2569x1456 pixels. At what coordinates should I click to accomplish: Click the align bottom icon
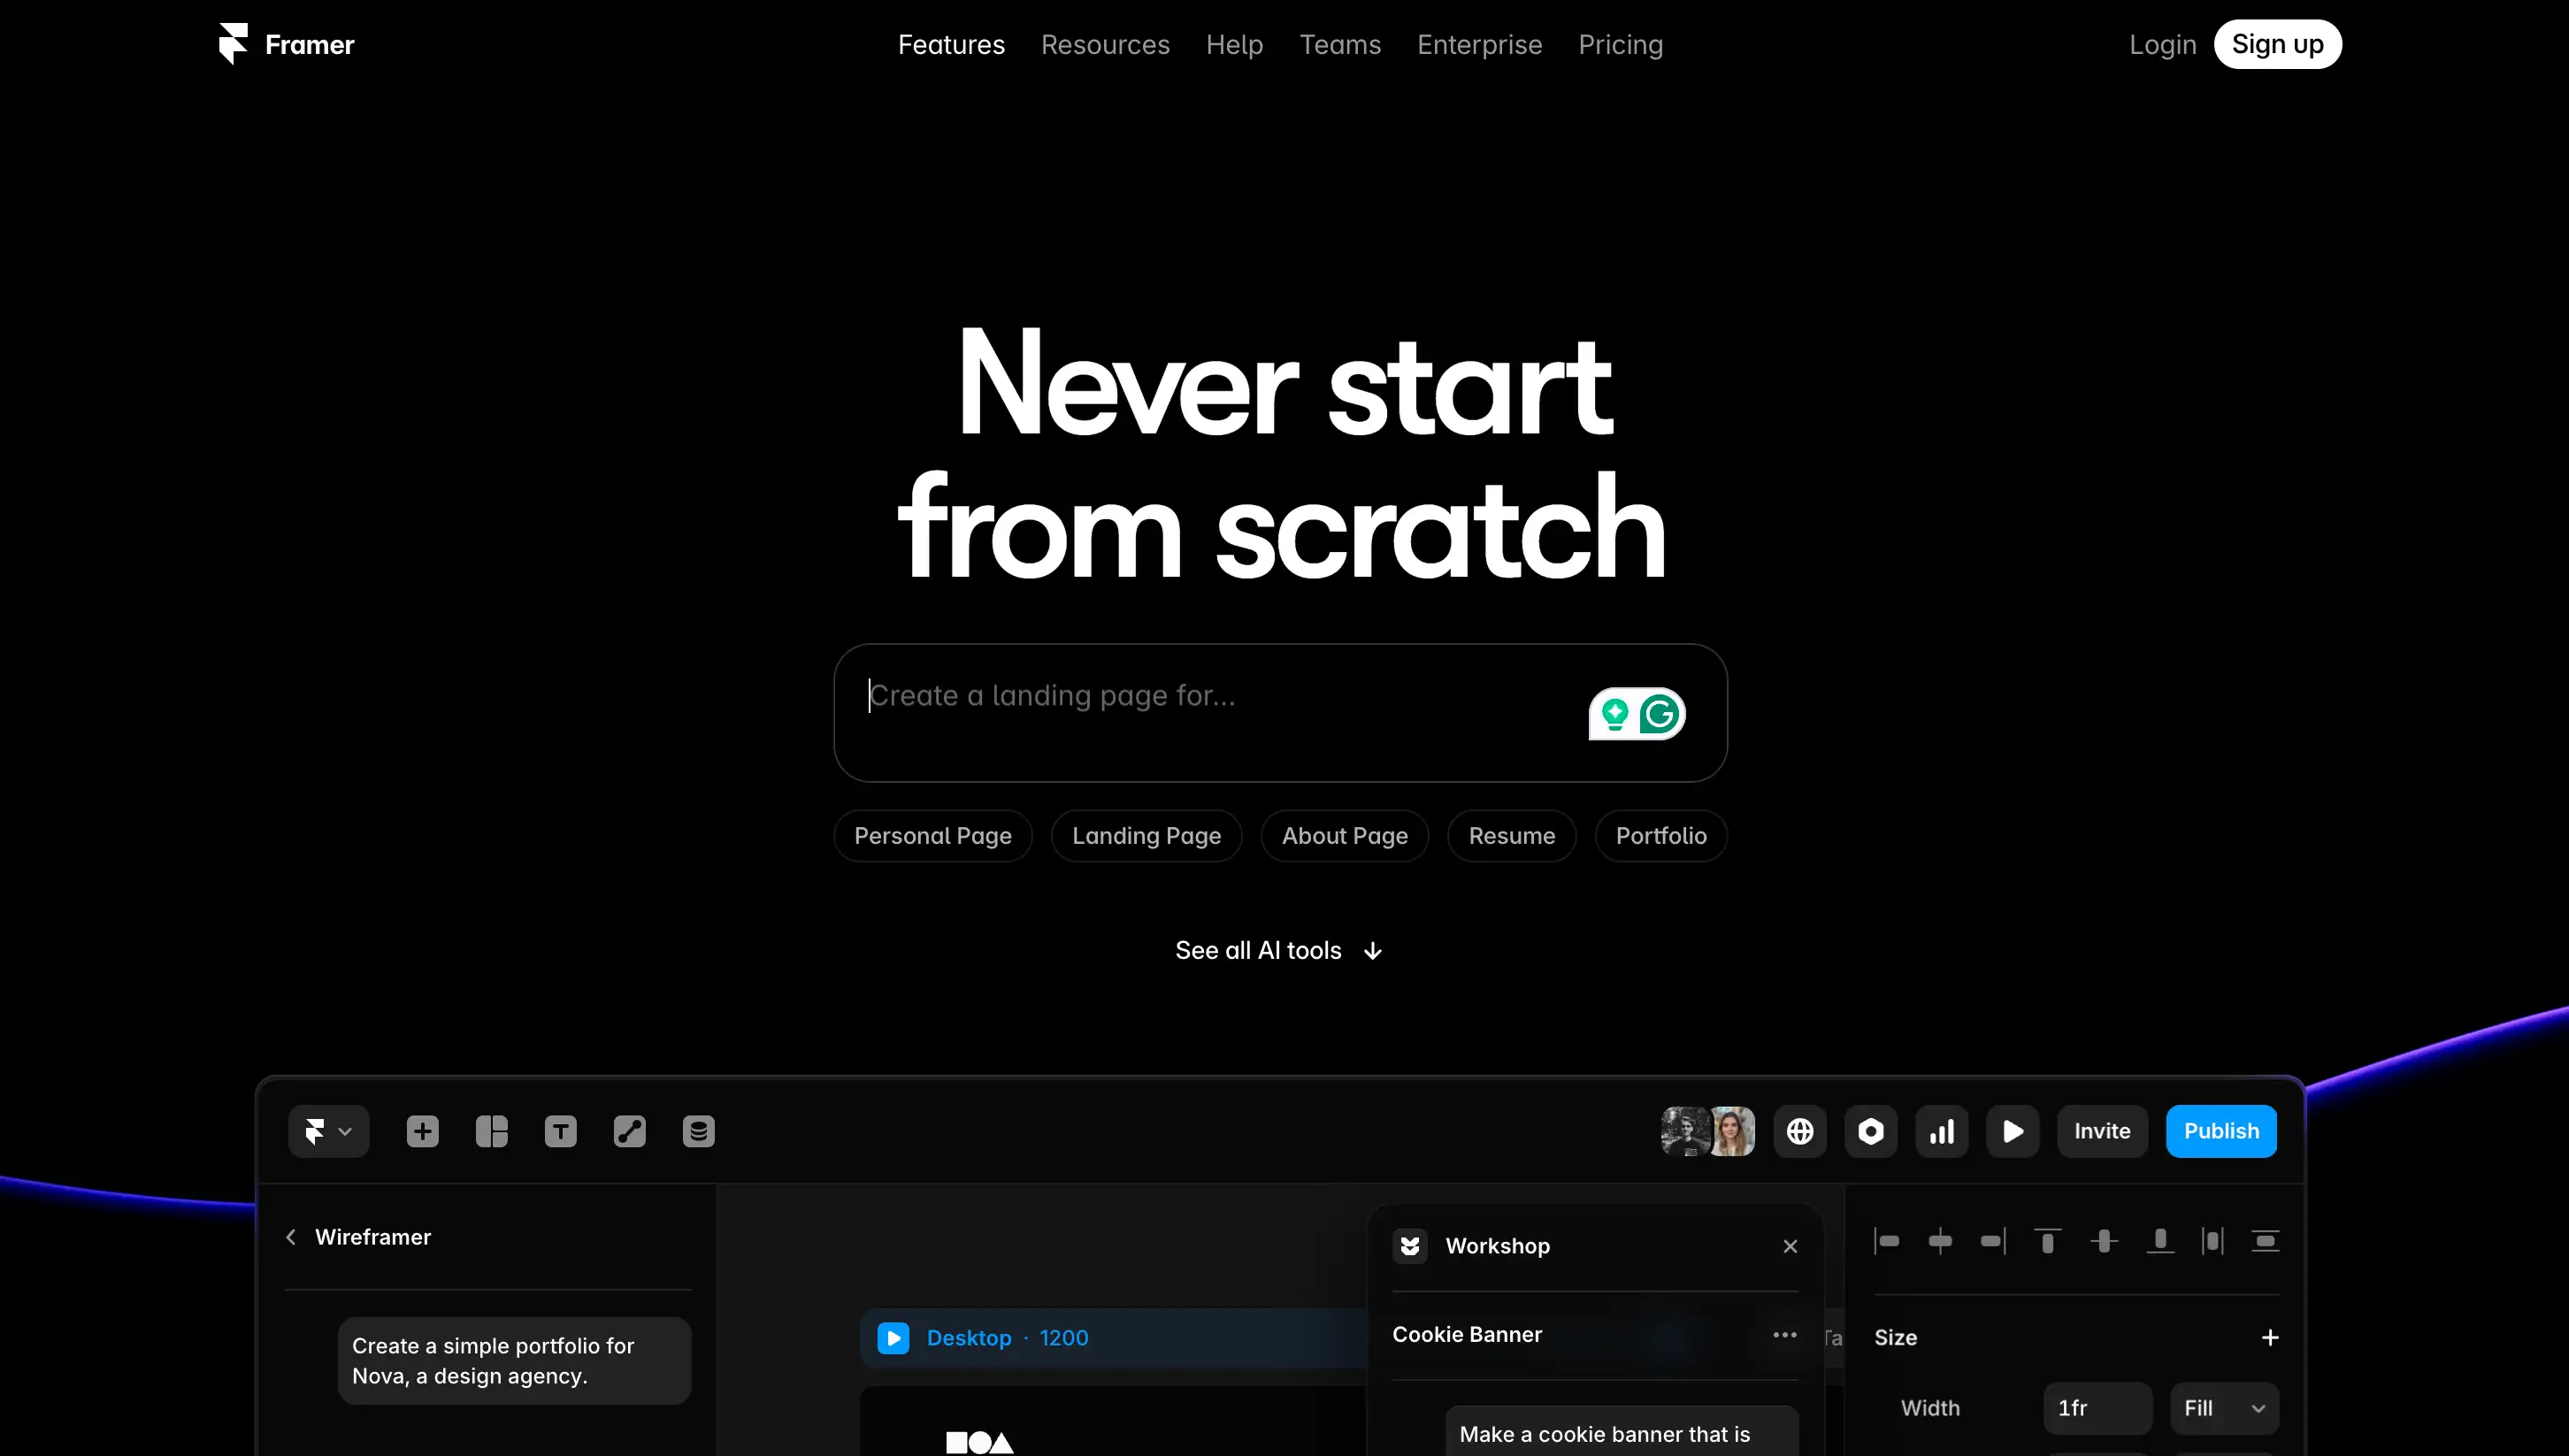tap(2159, 1241)
